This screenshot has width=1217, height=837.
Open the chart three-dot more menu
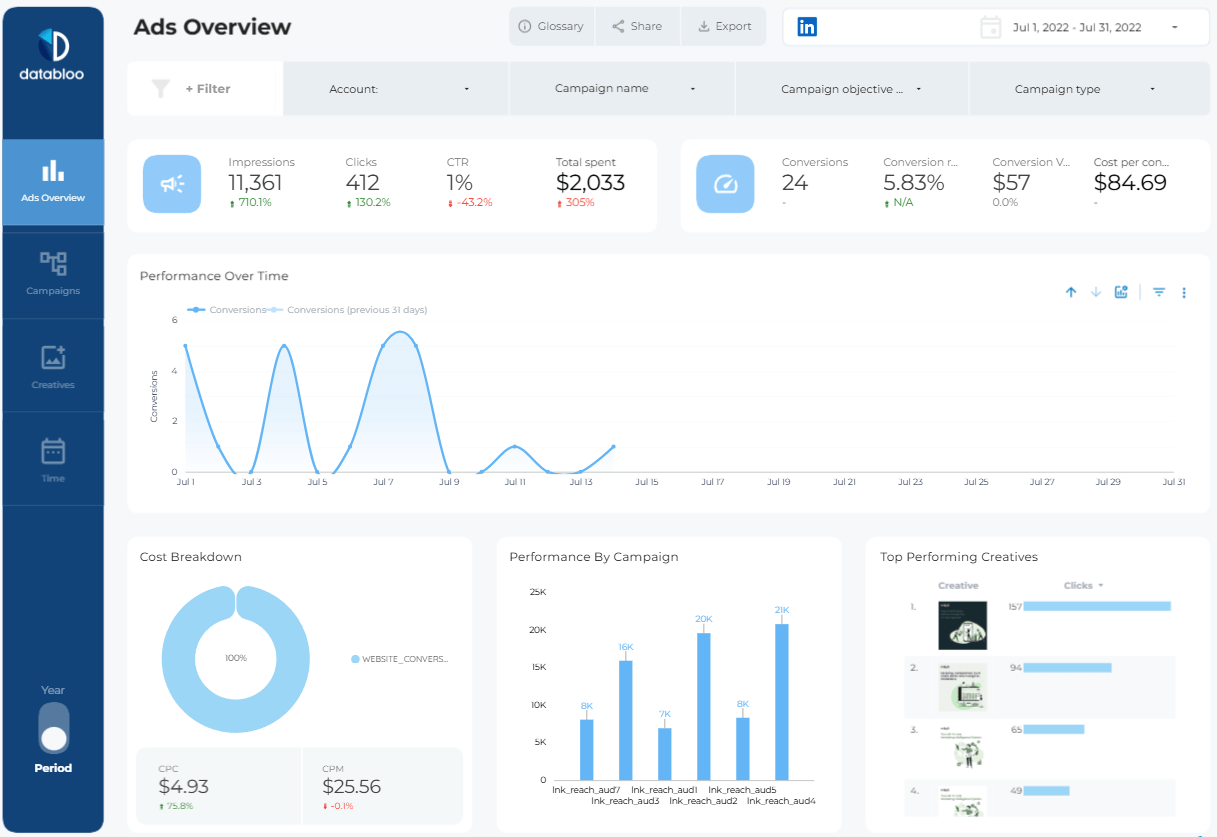click(x=1184, y=292)
